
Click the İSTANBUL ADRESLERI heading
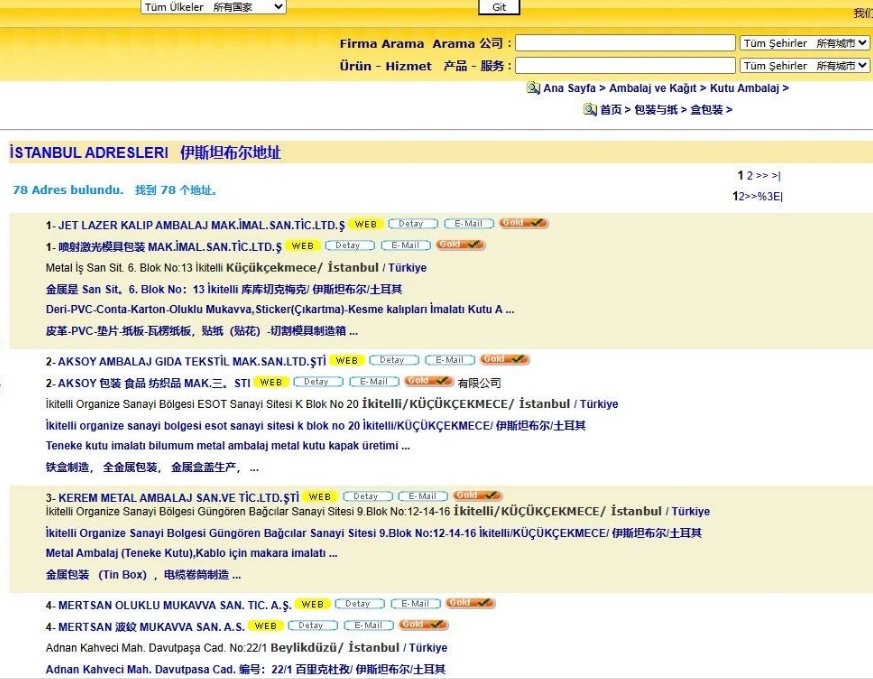(x=89, y=152)
